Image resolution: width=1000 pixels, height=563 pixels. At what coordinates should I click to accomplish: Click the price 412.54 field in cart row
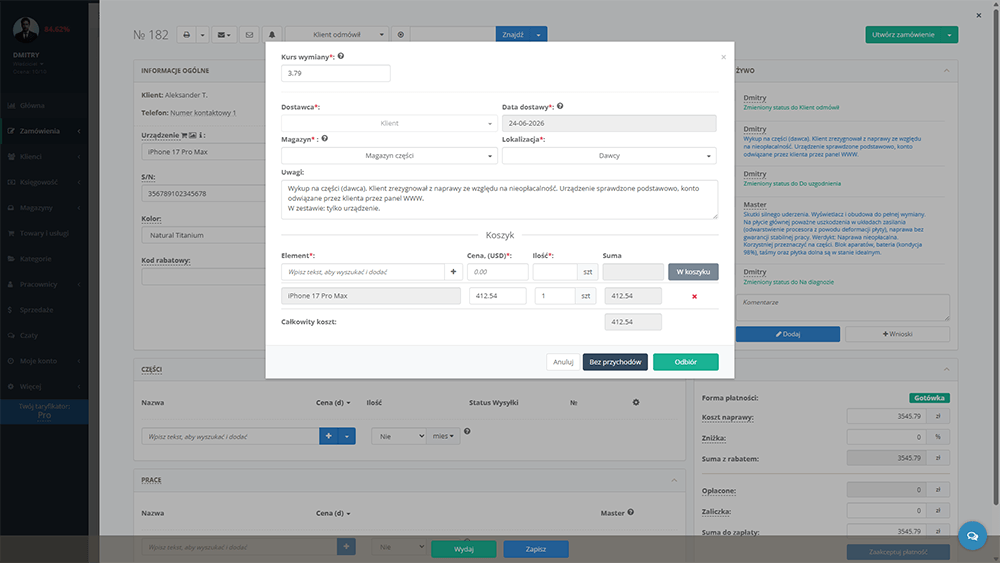click(497, 296)
